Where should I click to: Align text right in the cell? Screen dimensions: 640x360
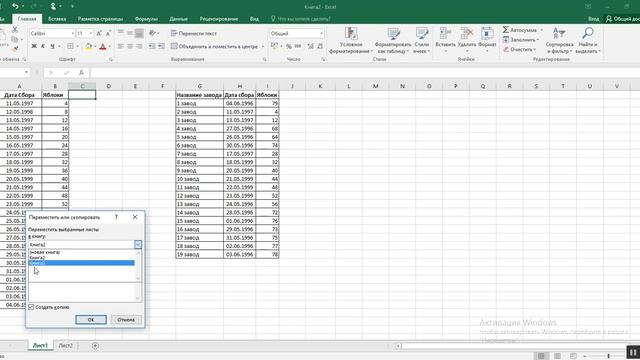click(x=139, y=47)
